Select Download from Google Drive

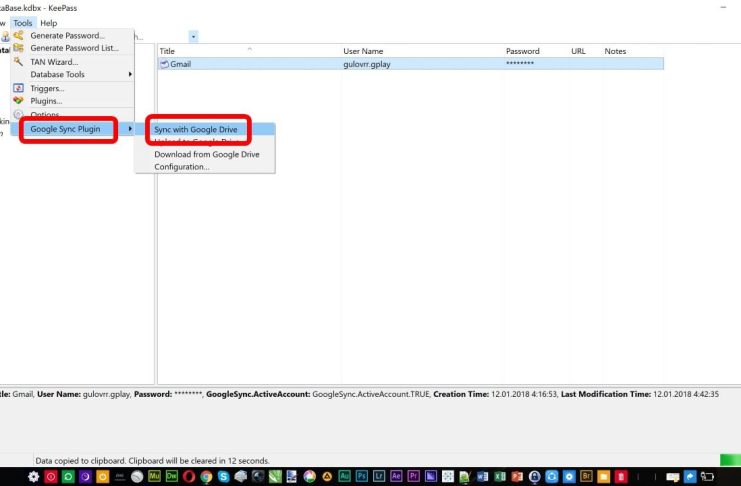[x=205, y=154]
